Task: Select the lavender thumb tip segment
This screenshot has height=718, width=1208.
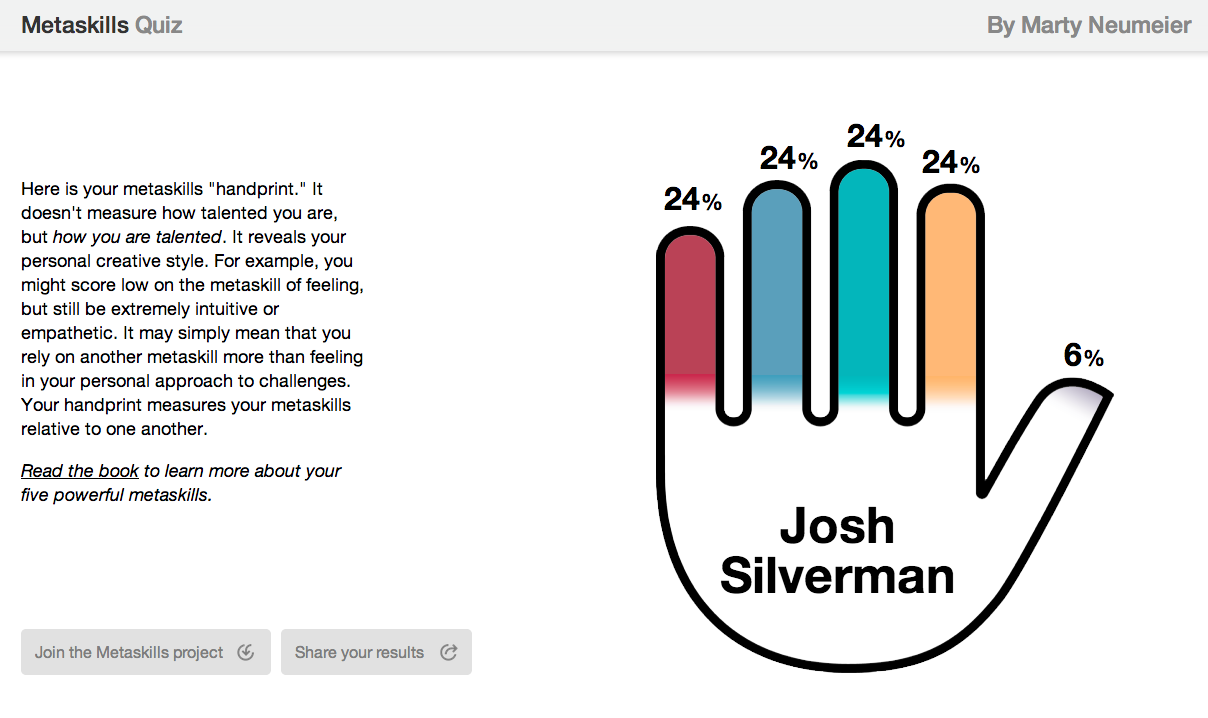Action: point(1078,396)
